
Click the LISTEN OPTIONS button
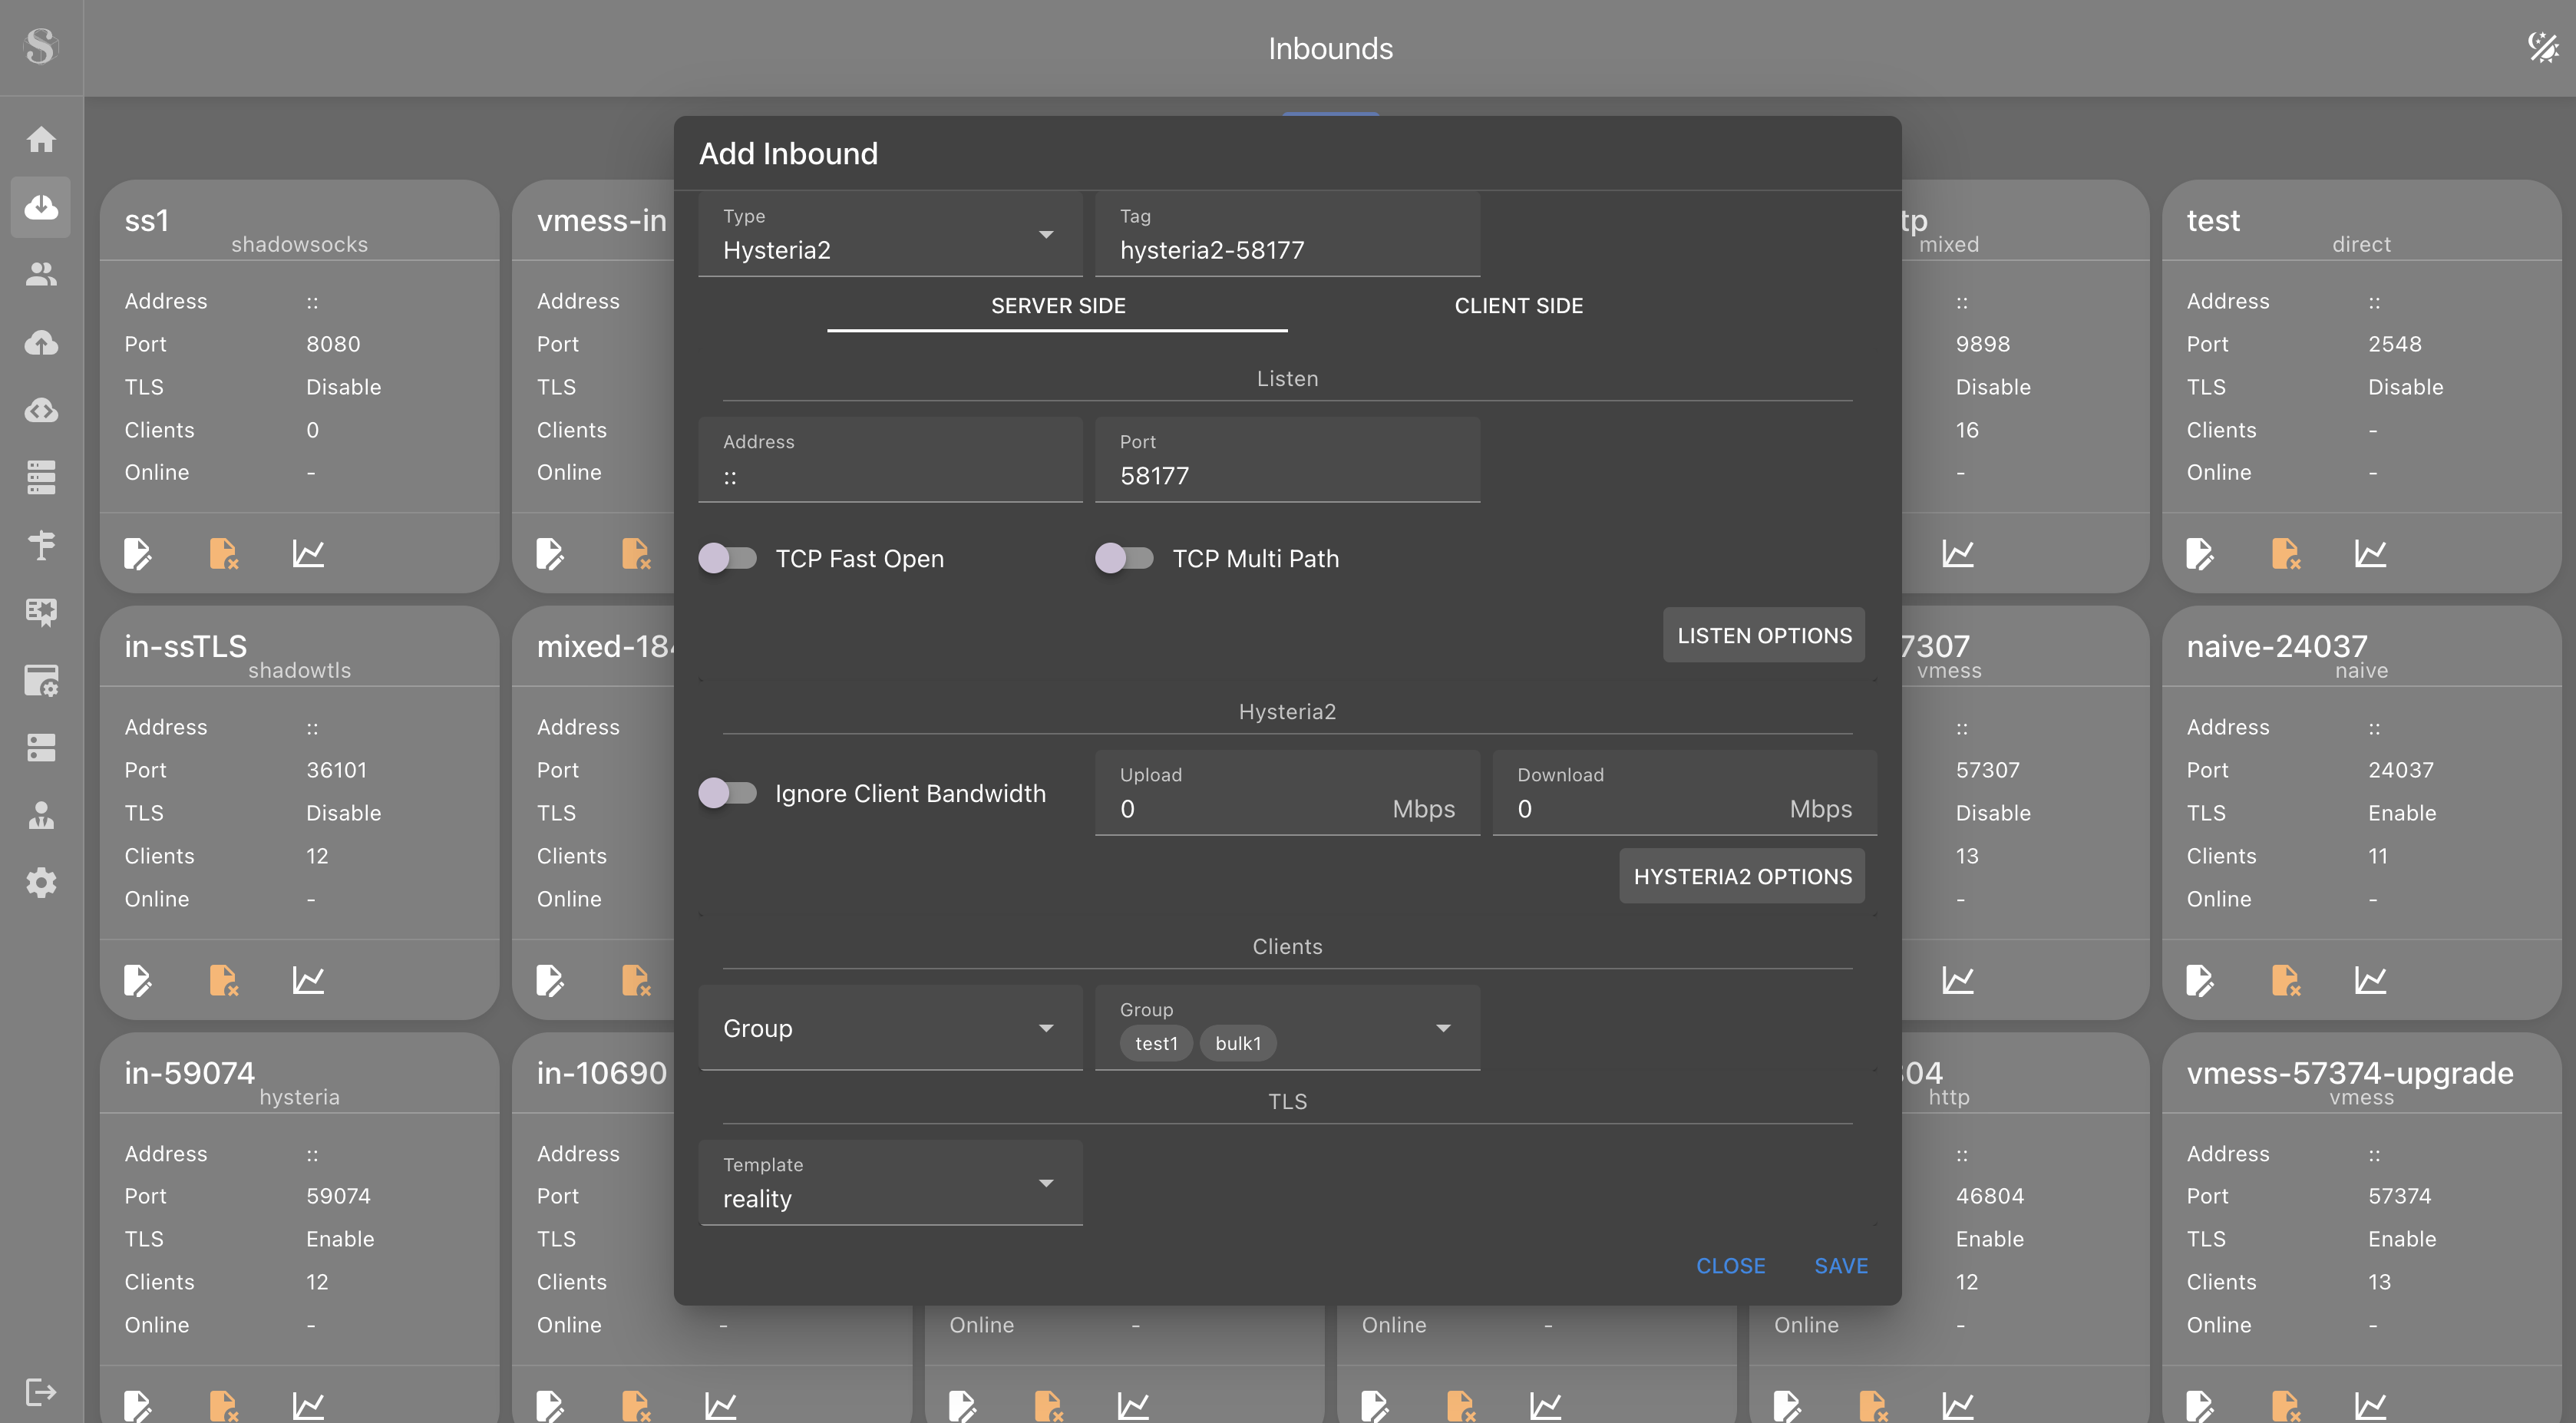click(1763, 635)
